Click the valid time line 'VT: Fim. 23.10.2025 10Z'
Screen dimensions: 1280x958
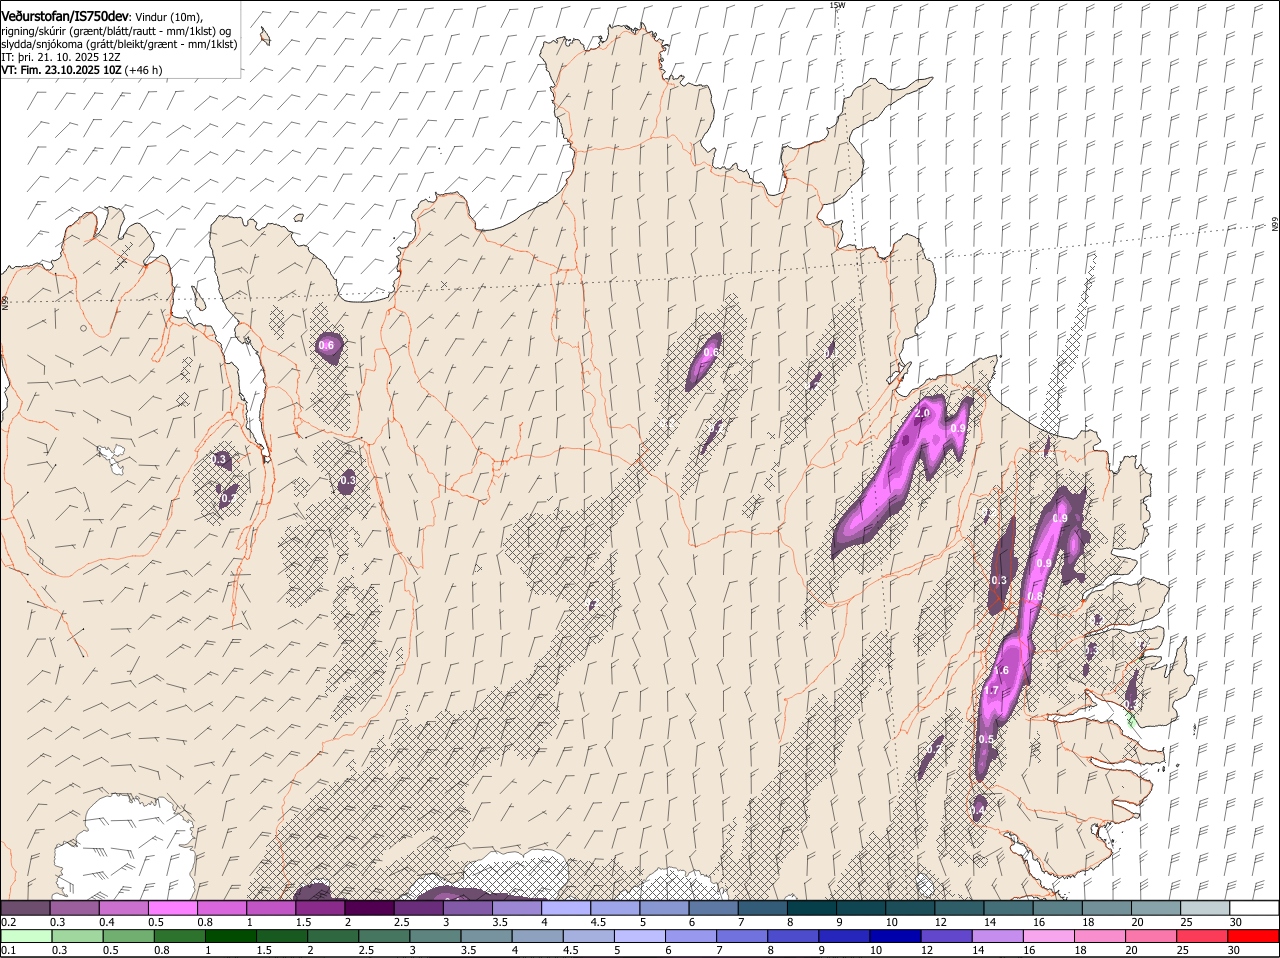61,70
